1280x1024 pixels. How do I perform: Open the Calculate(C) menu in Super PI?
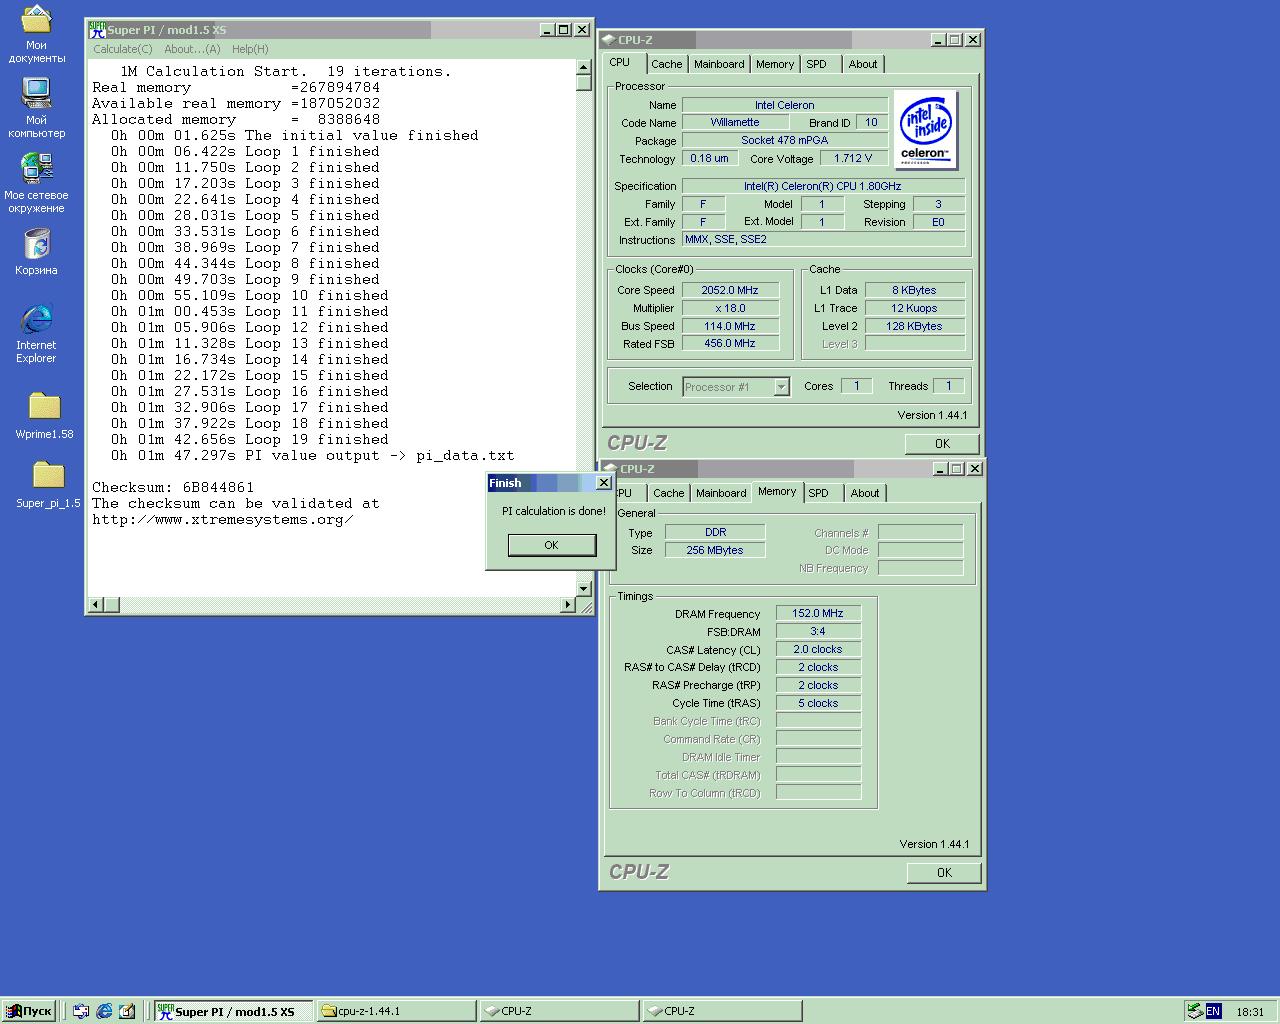[123, 49]
